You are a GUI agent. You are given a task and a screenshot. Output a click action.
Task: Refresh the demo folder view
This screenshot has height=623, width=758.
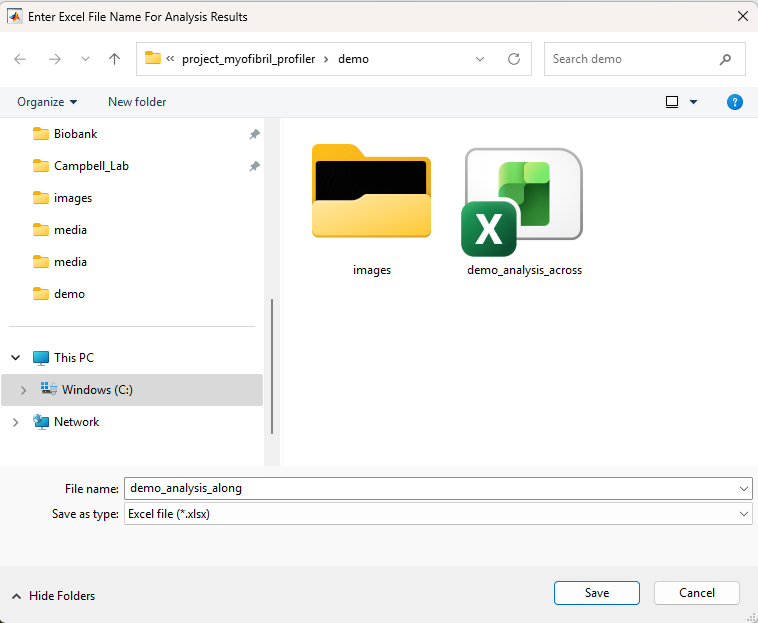point(514,59)
